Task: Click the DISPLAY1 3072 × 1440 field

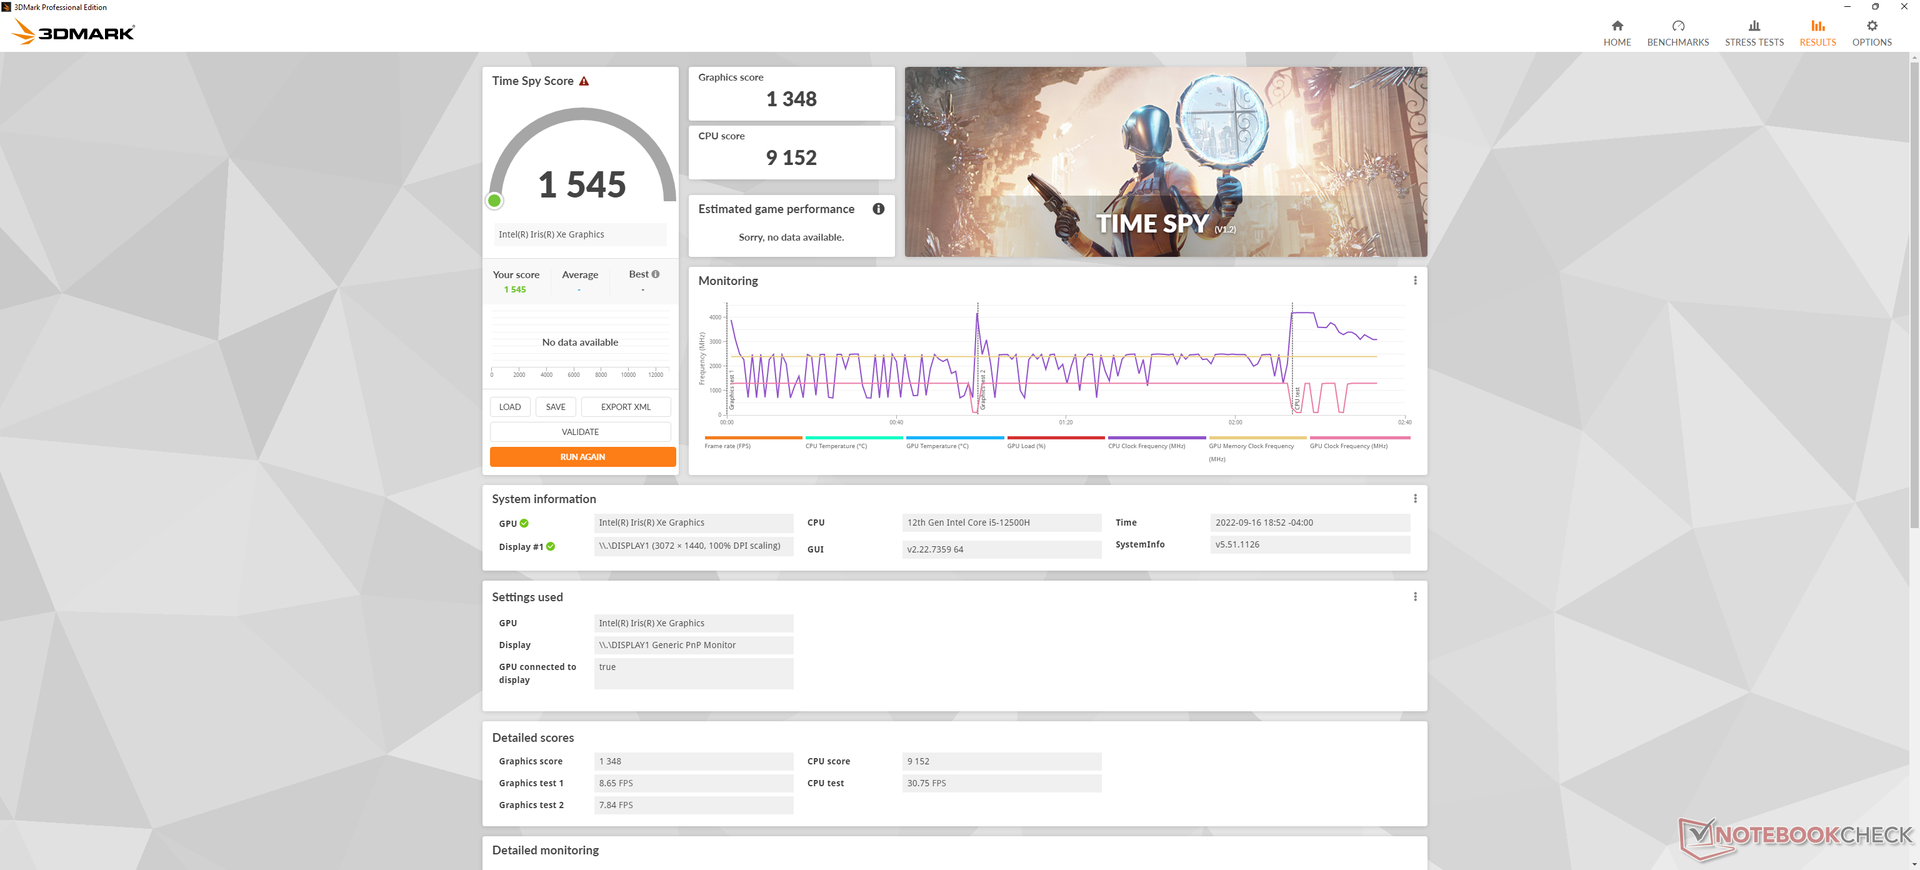Action: pos(694,546)
